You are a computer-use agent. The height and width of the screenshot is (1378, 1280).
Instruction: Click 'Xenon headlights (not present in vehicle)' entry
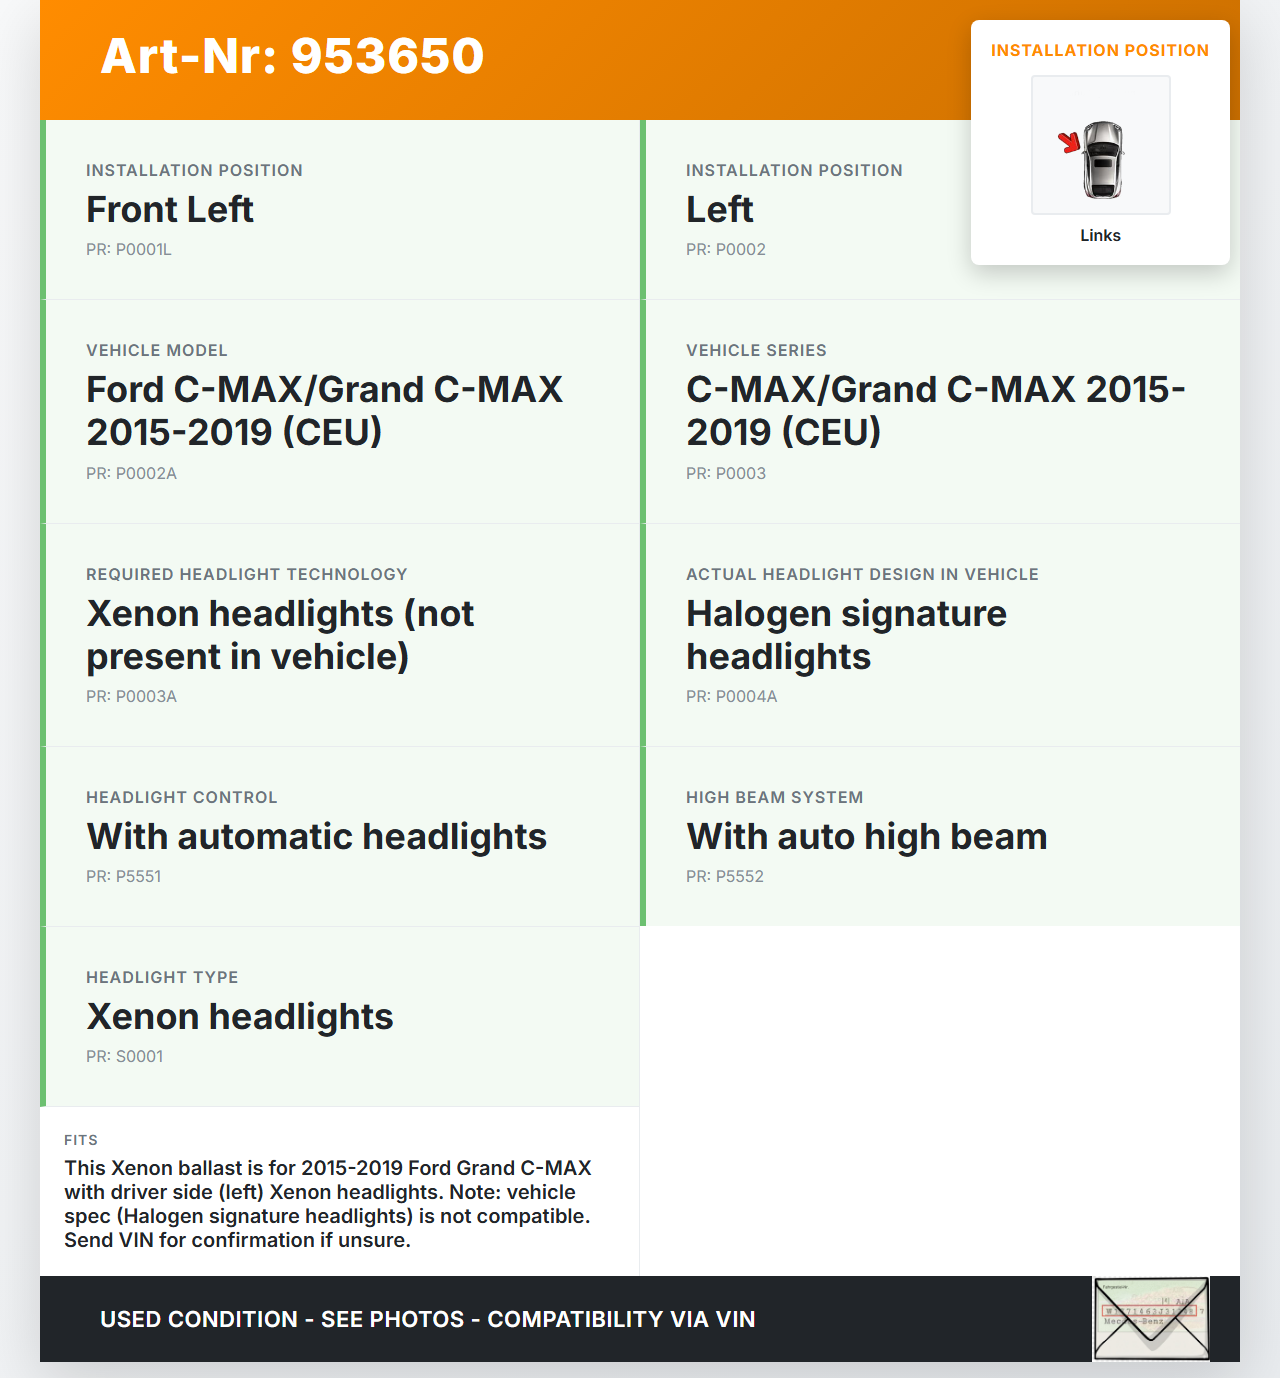coord(280,635)
